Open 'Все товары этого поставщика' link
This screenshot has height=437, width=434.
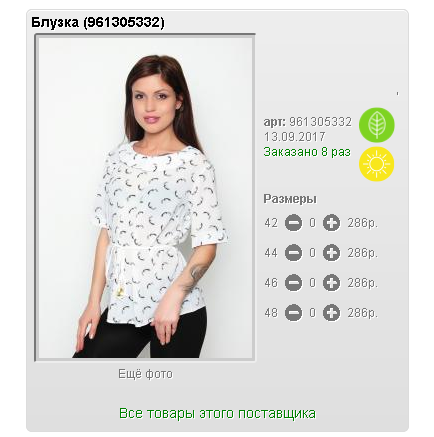pyautogui.click(x=217, y=413)
